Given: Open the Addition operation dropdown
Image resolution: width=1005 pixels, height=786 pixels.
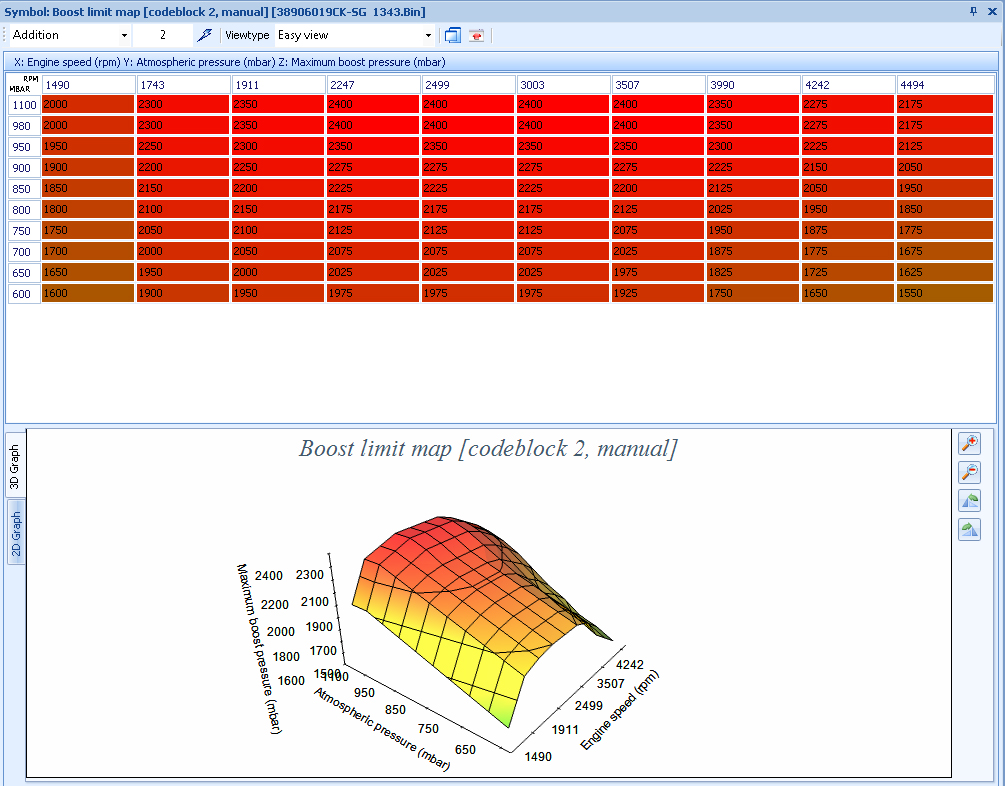Looking at the screenshot, I should [x=124, y=35].
